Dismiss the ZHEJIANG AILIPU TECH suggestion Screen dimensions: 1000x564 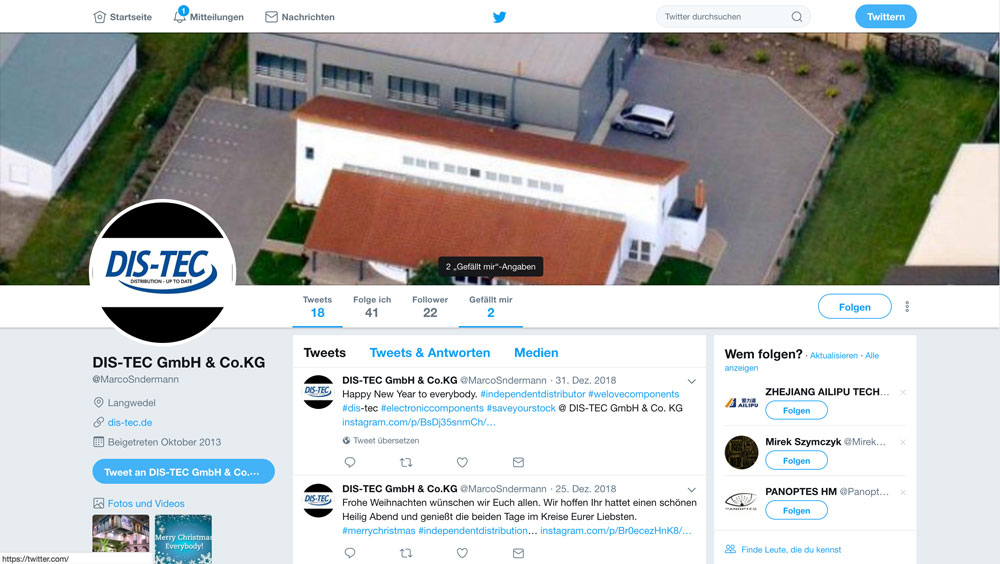coord(903,392)
